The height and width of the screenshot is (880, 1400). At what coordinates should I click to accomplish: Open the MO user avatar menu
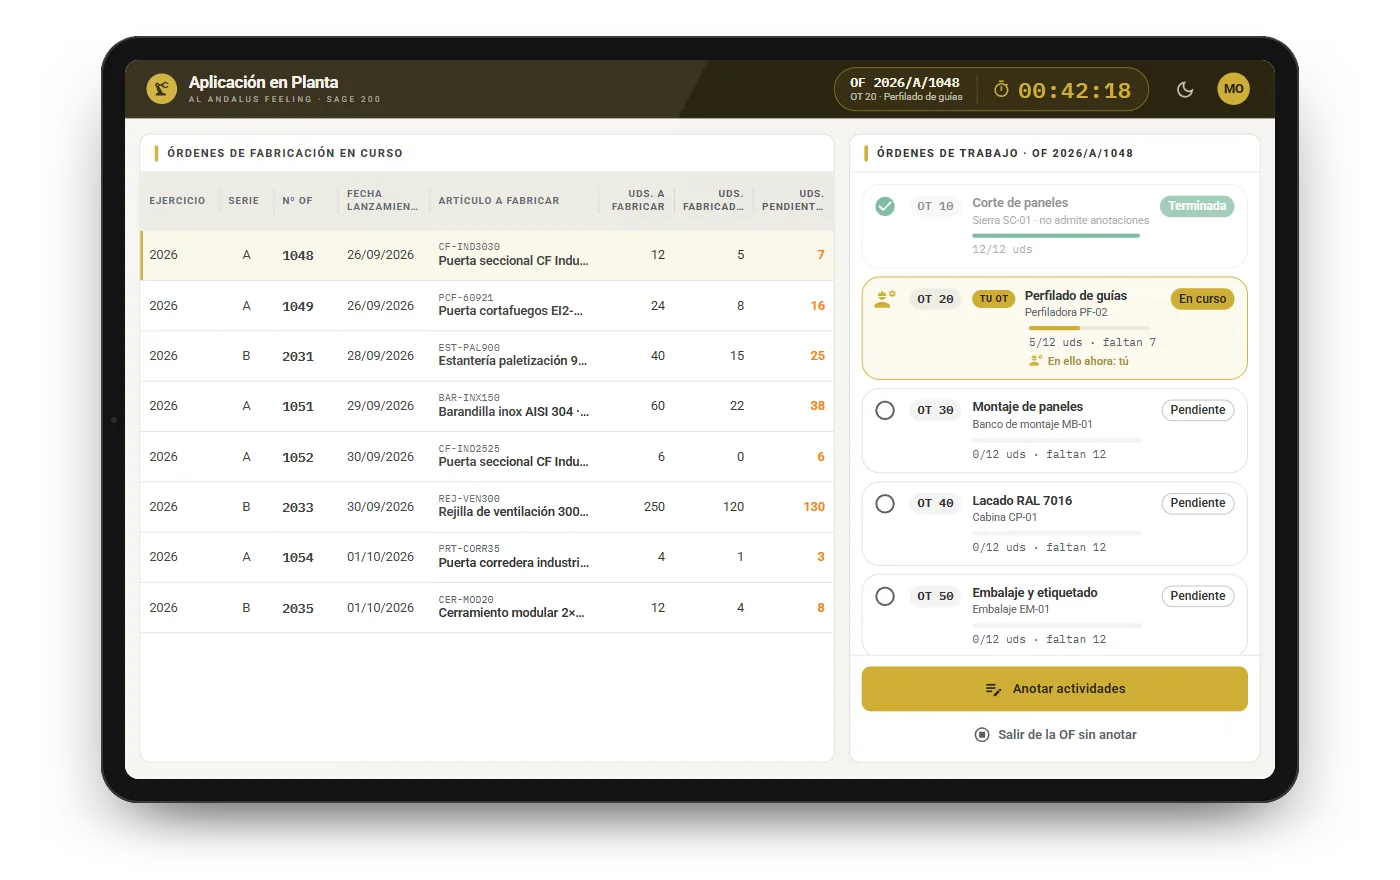pos(1234,89)
